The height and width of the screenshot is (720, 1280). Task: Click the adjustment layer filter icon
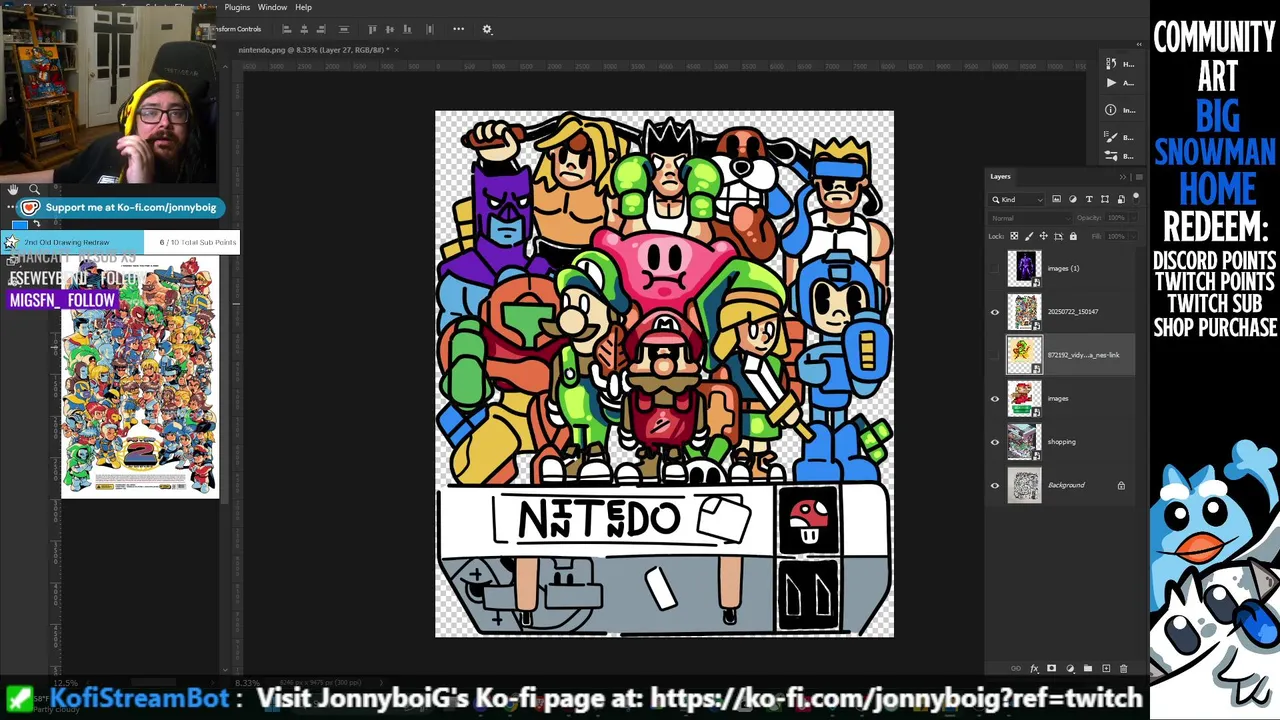click(1073, 199)
